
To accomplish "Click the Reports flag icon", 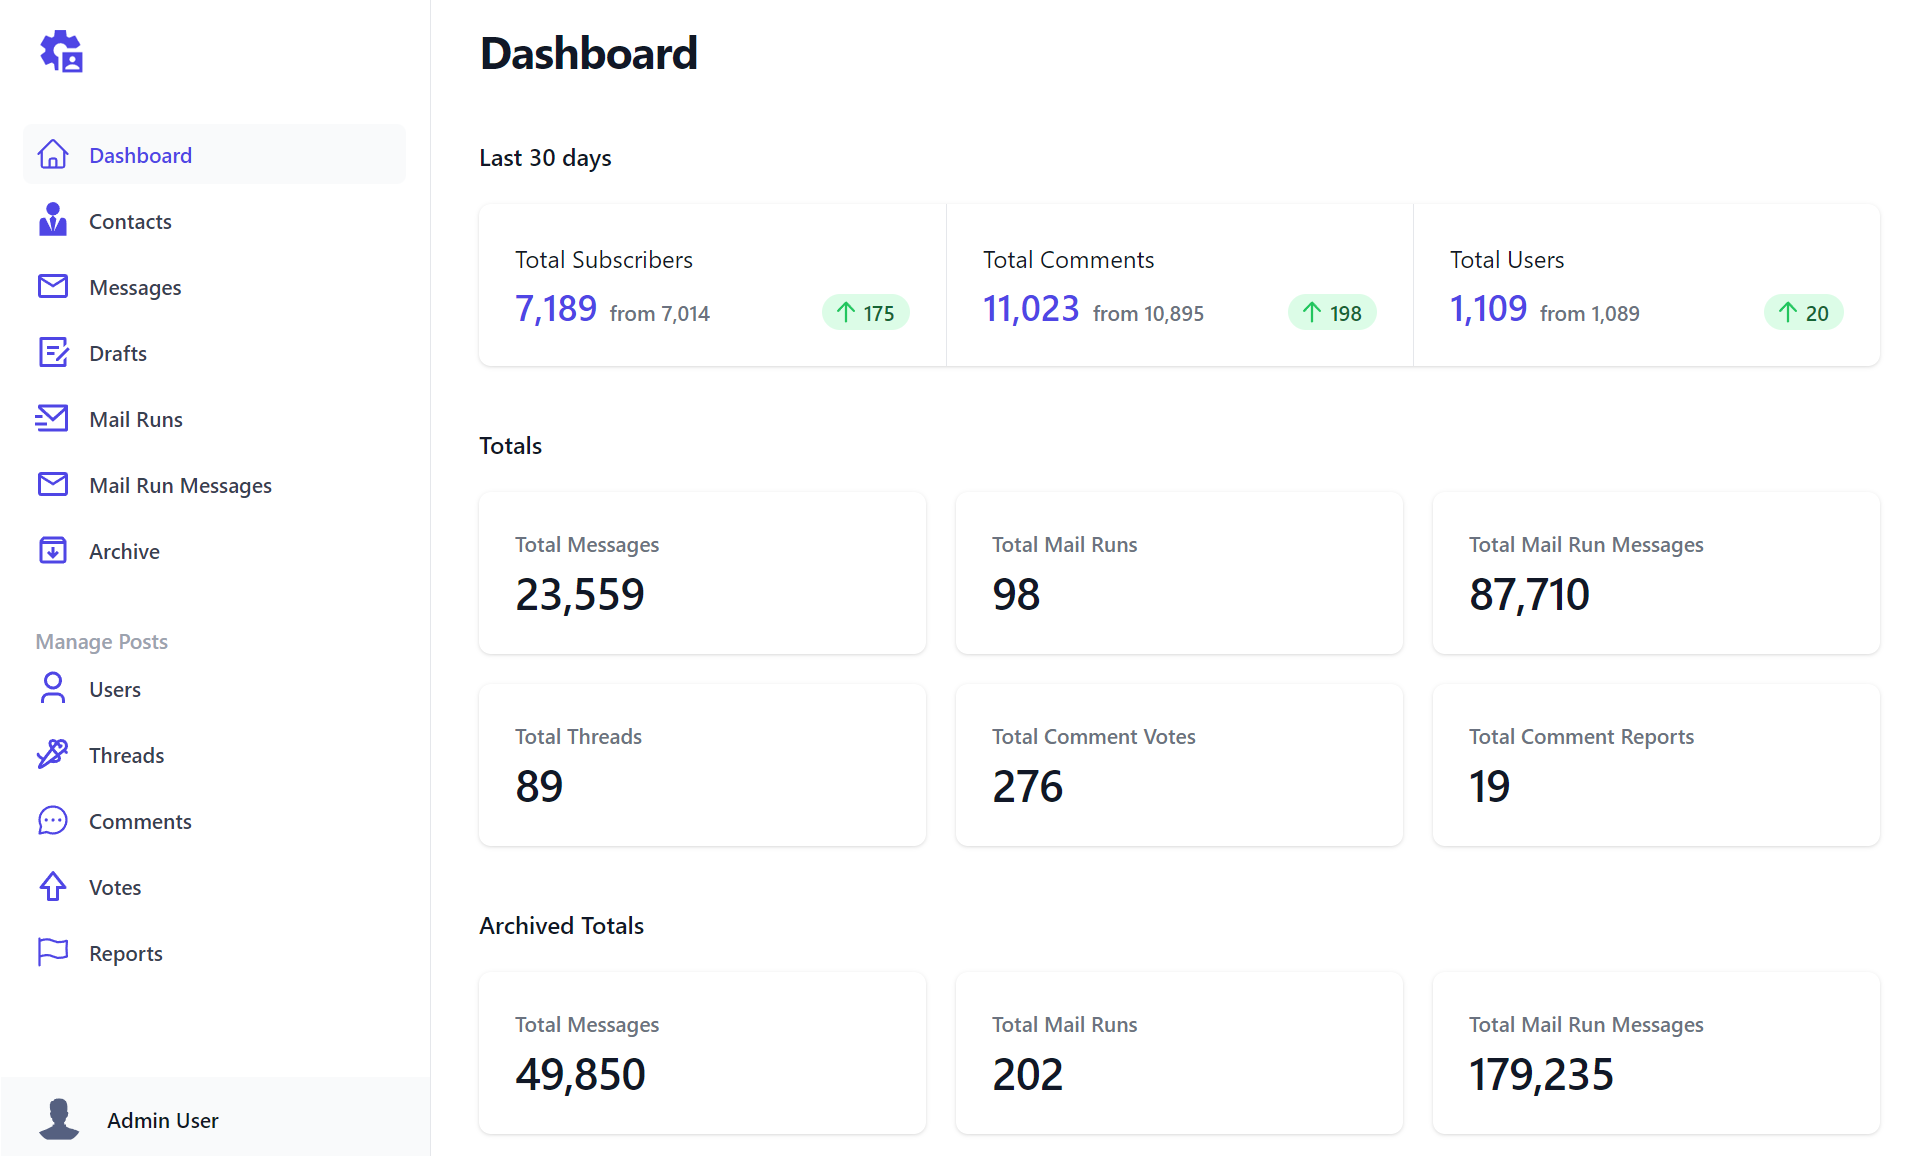I will pyautogui.click(x=53, y=952).
